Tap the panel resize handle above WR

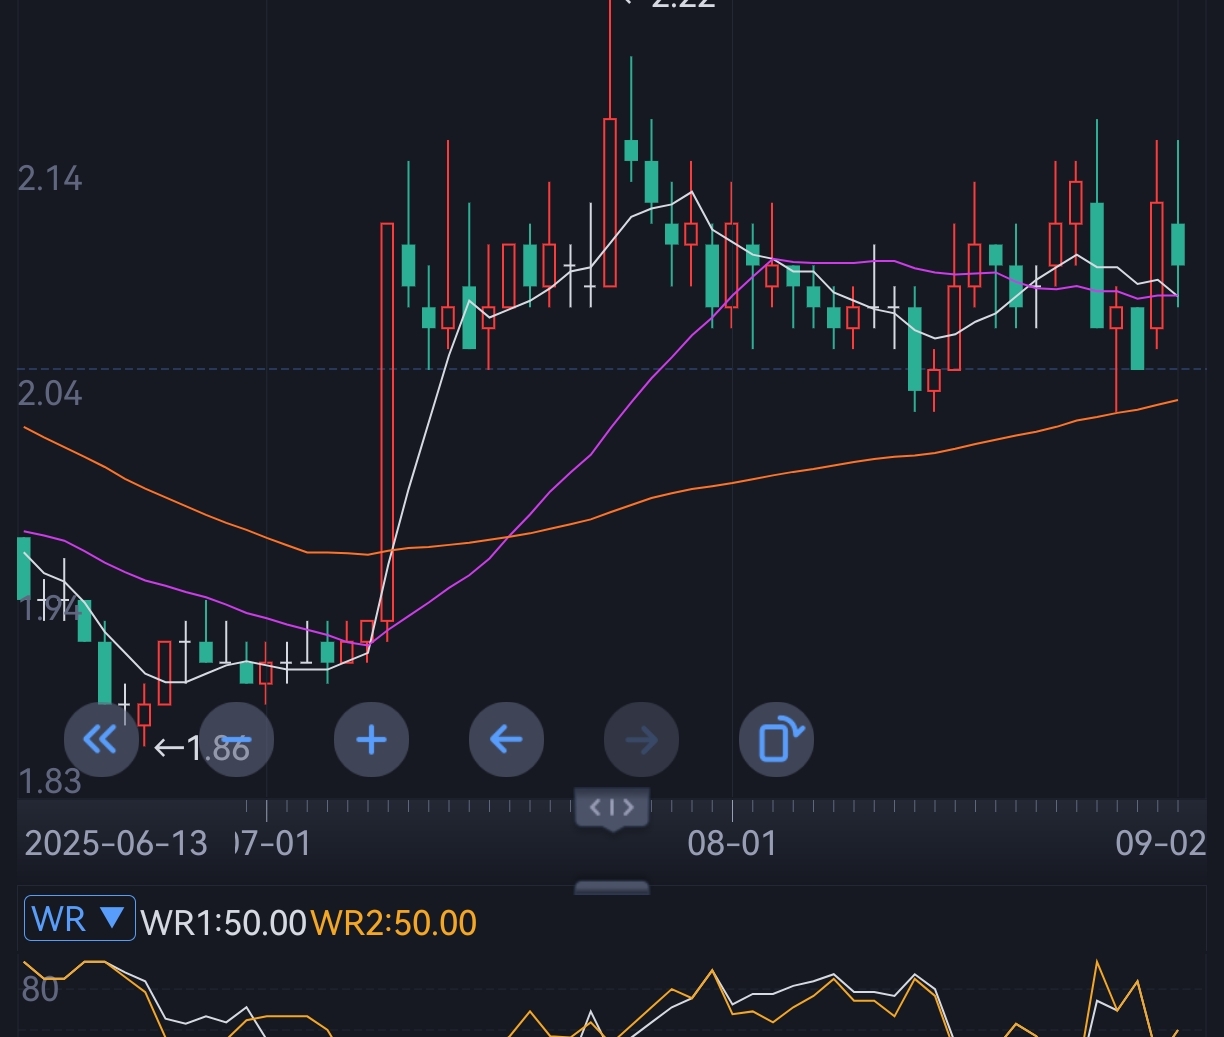(x=612, y=888)
